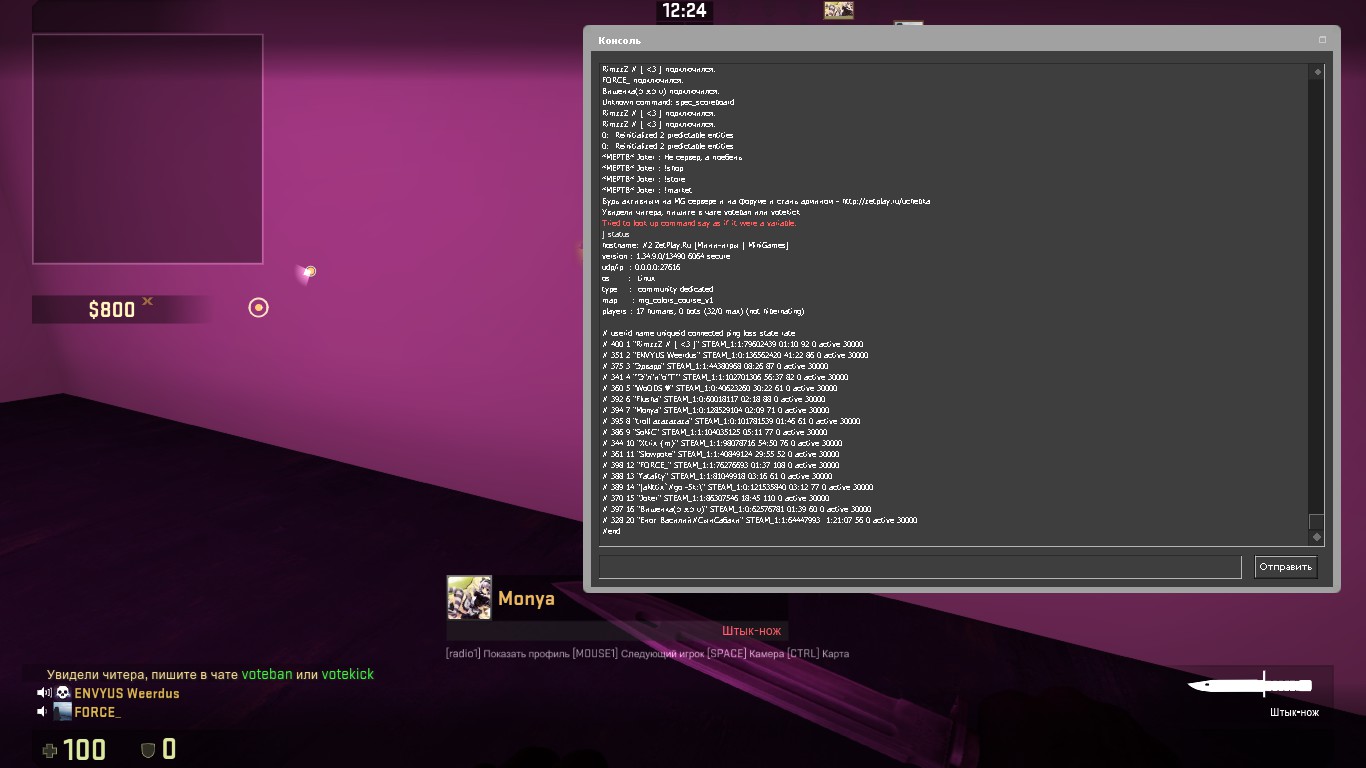
Task: Click Monya's player avatar
Action: [469, 598]
